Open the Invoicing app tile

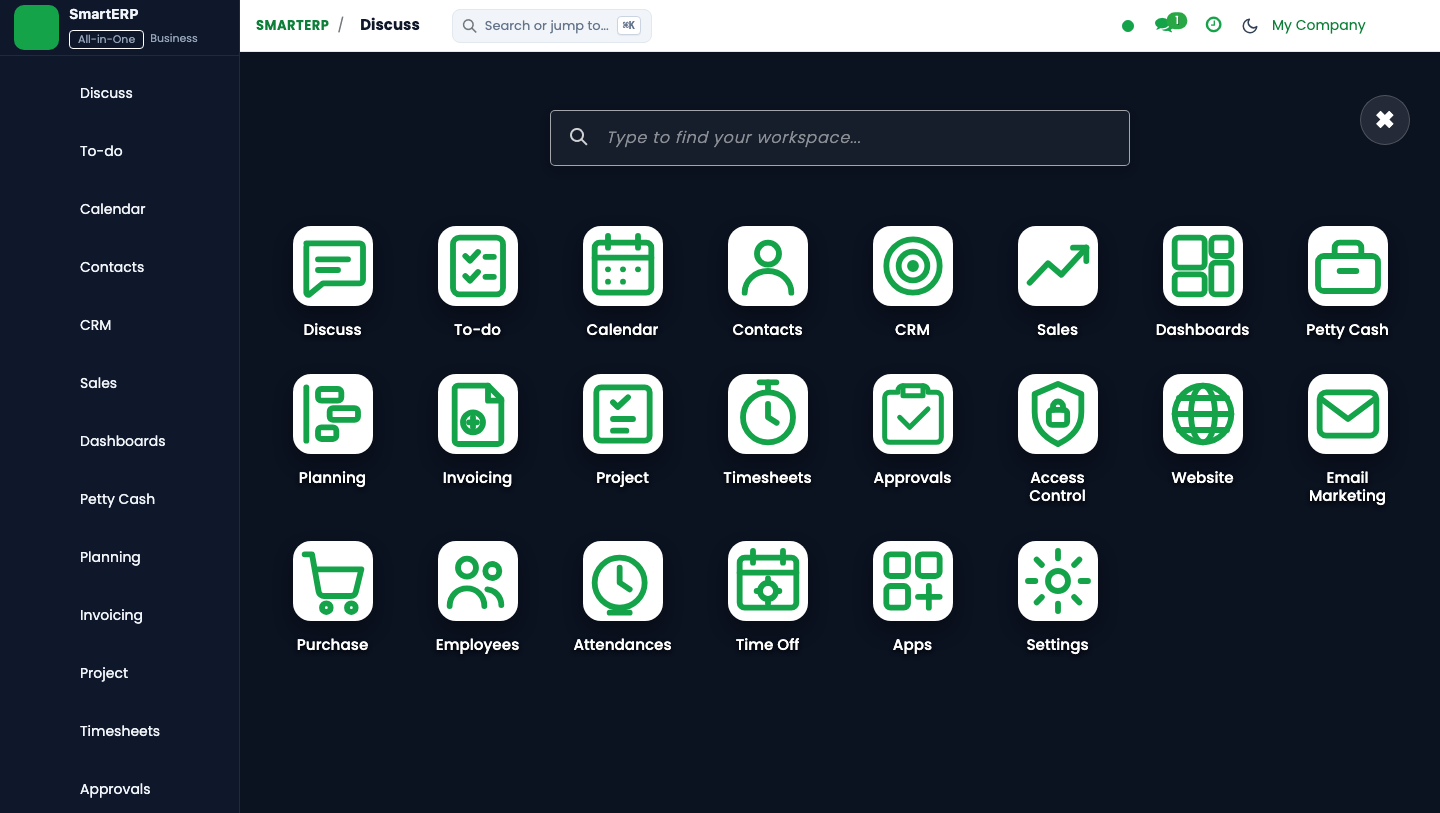click(x=478, y=414)
